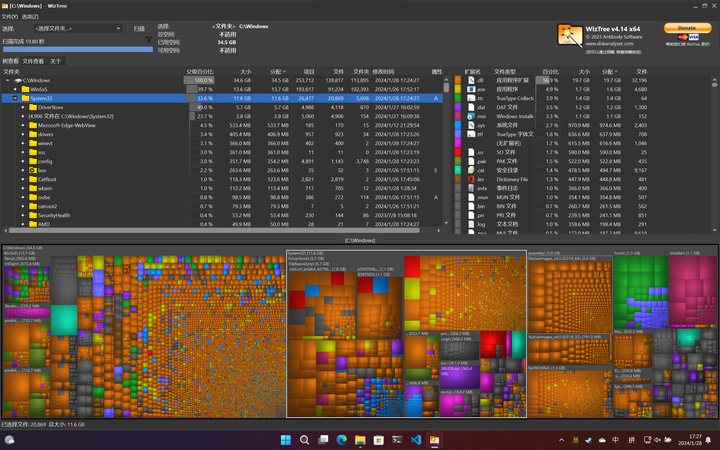Click the Donate button

(x=688, y=28)
